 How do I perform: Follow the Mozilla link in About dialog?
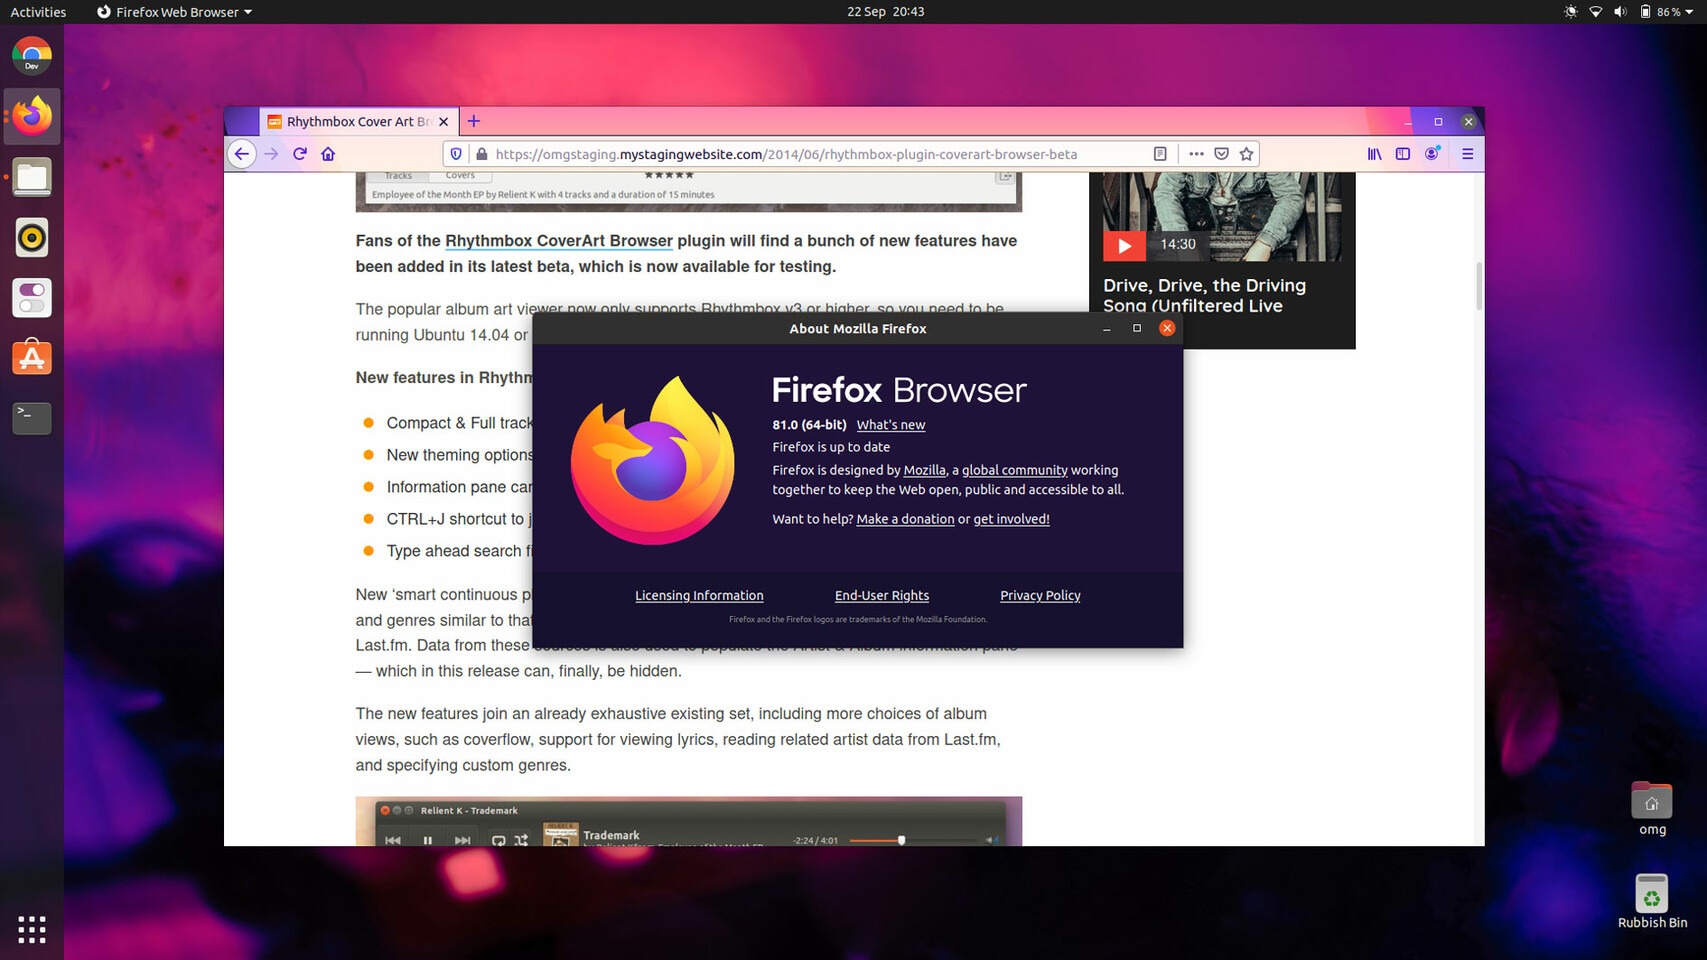click(x=924, y=470)
